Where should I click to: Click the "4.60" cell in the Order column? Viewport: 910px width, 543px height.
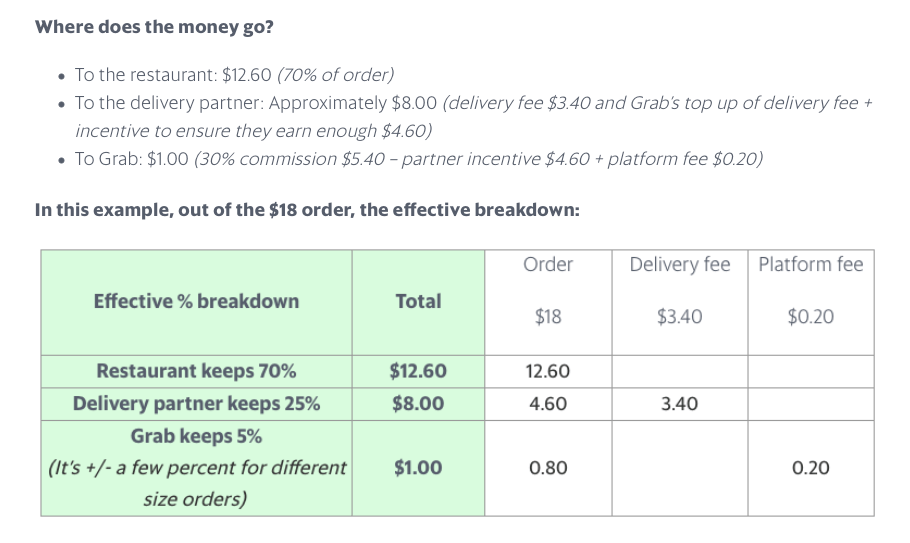point(548,404)
